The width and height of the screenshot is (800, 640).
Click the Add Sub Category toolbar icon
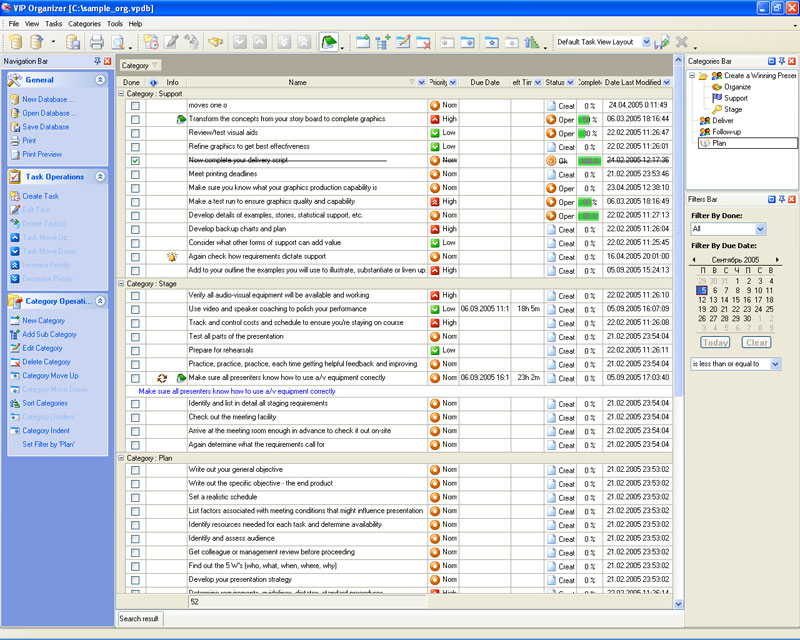pyautogui.click(x=383, y=42)
